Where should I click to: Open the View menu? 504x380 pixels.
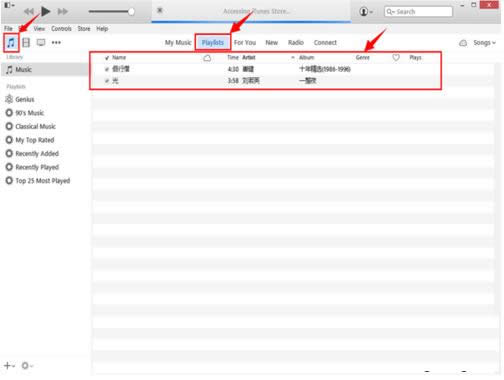[39, 29]
